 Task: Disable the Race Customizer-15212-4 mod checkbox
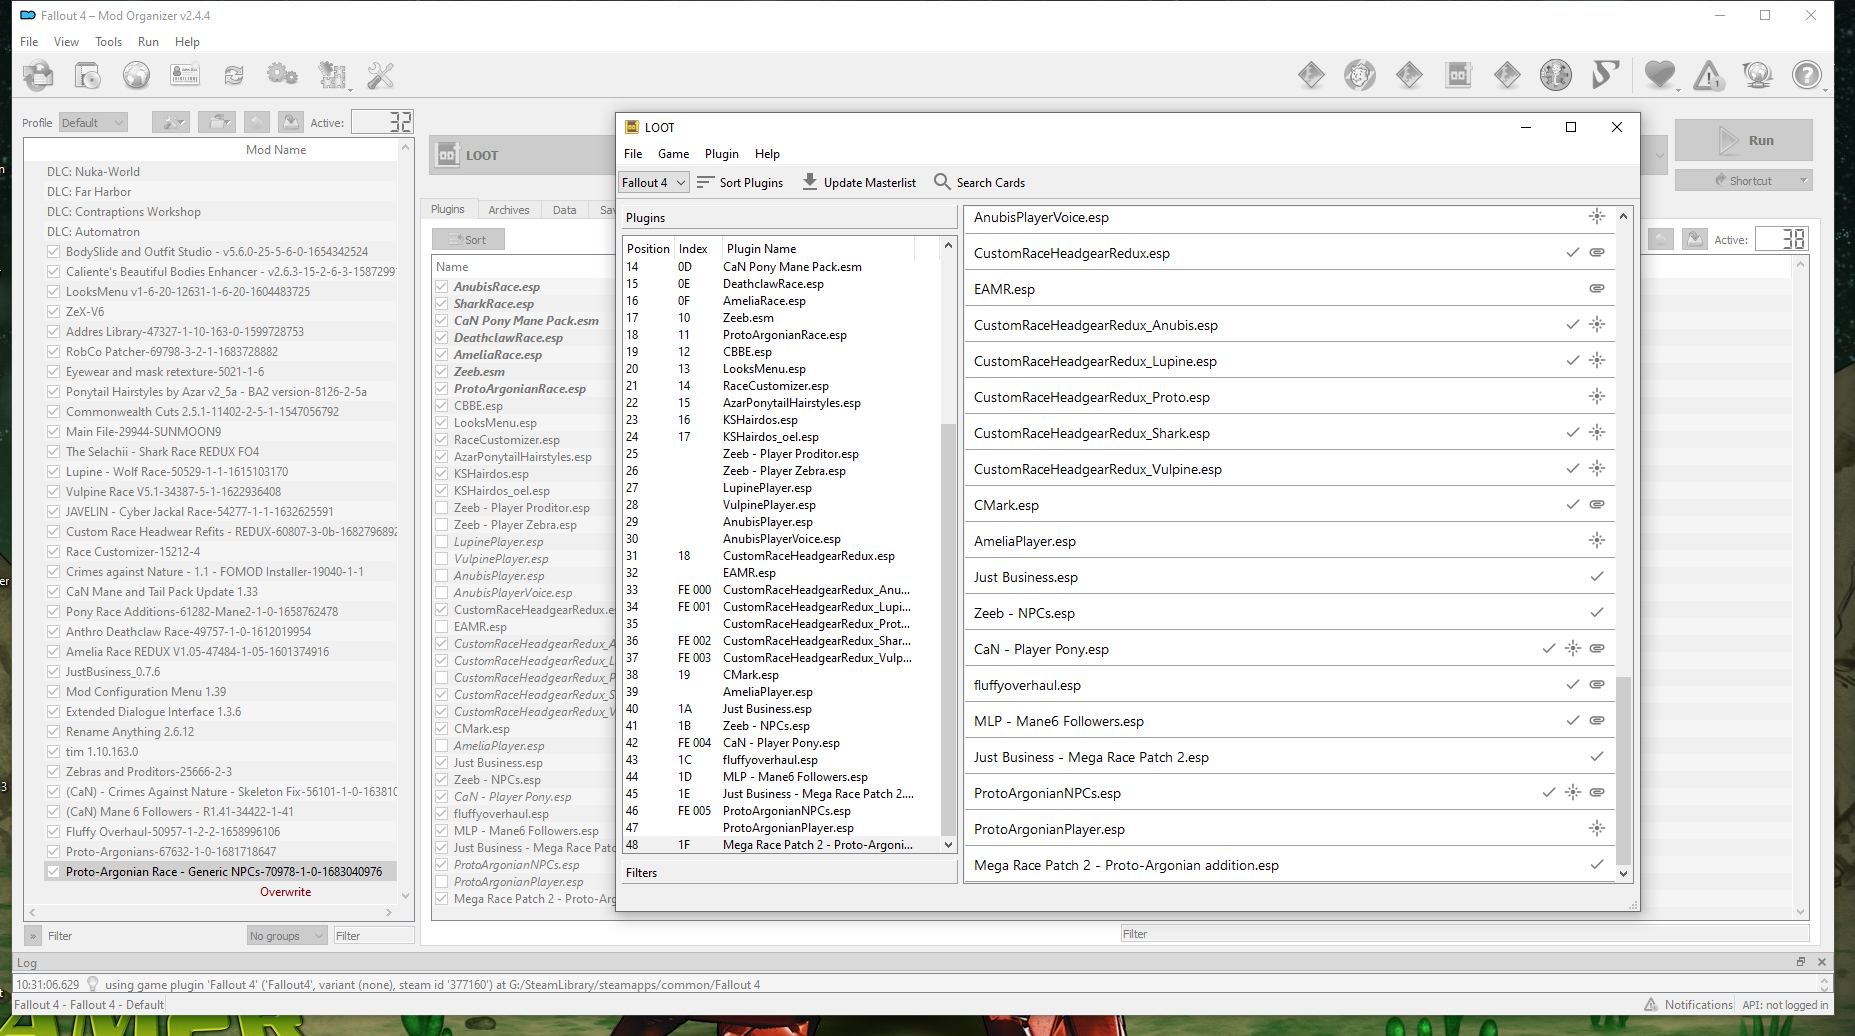pos(53,552)
